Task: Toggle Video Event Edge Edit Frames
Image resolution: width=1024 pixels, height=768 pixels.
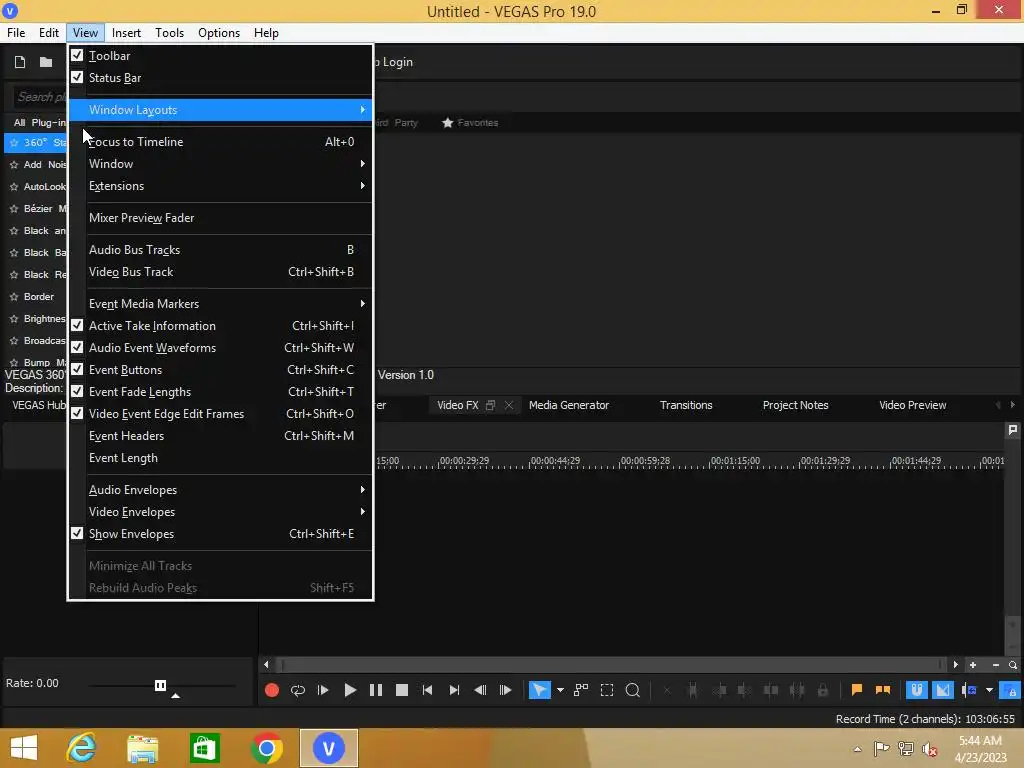Action: coord(220,414)
